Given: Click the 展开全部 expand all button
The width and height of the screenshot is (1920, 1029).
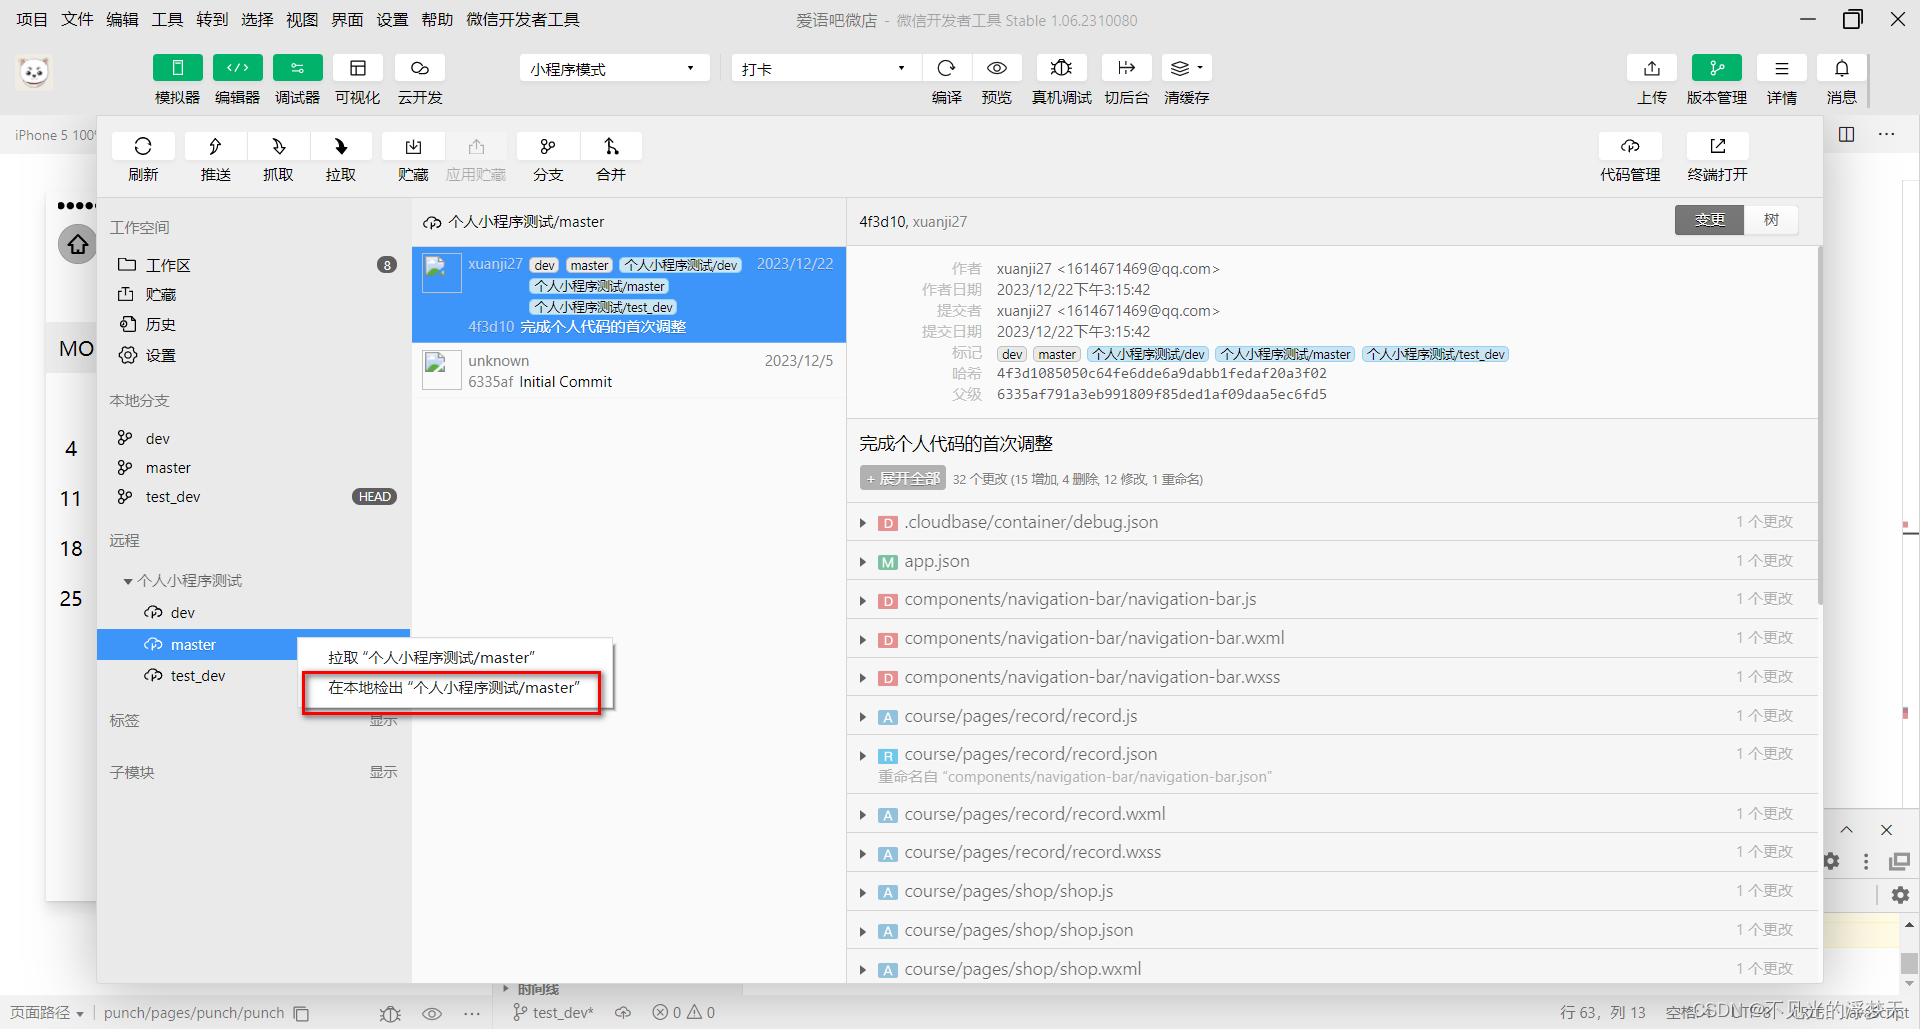Looking at the screenshot, I should pos(903,479).
